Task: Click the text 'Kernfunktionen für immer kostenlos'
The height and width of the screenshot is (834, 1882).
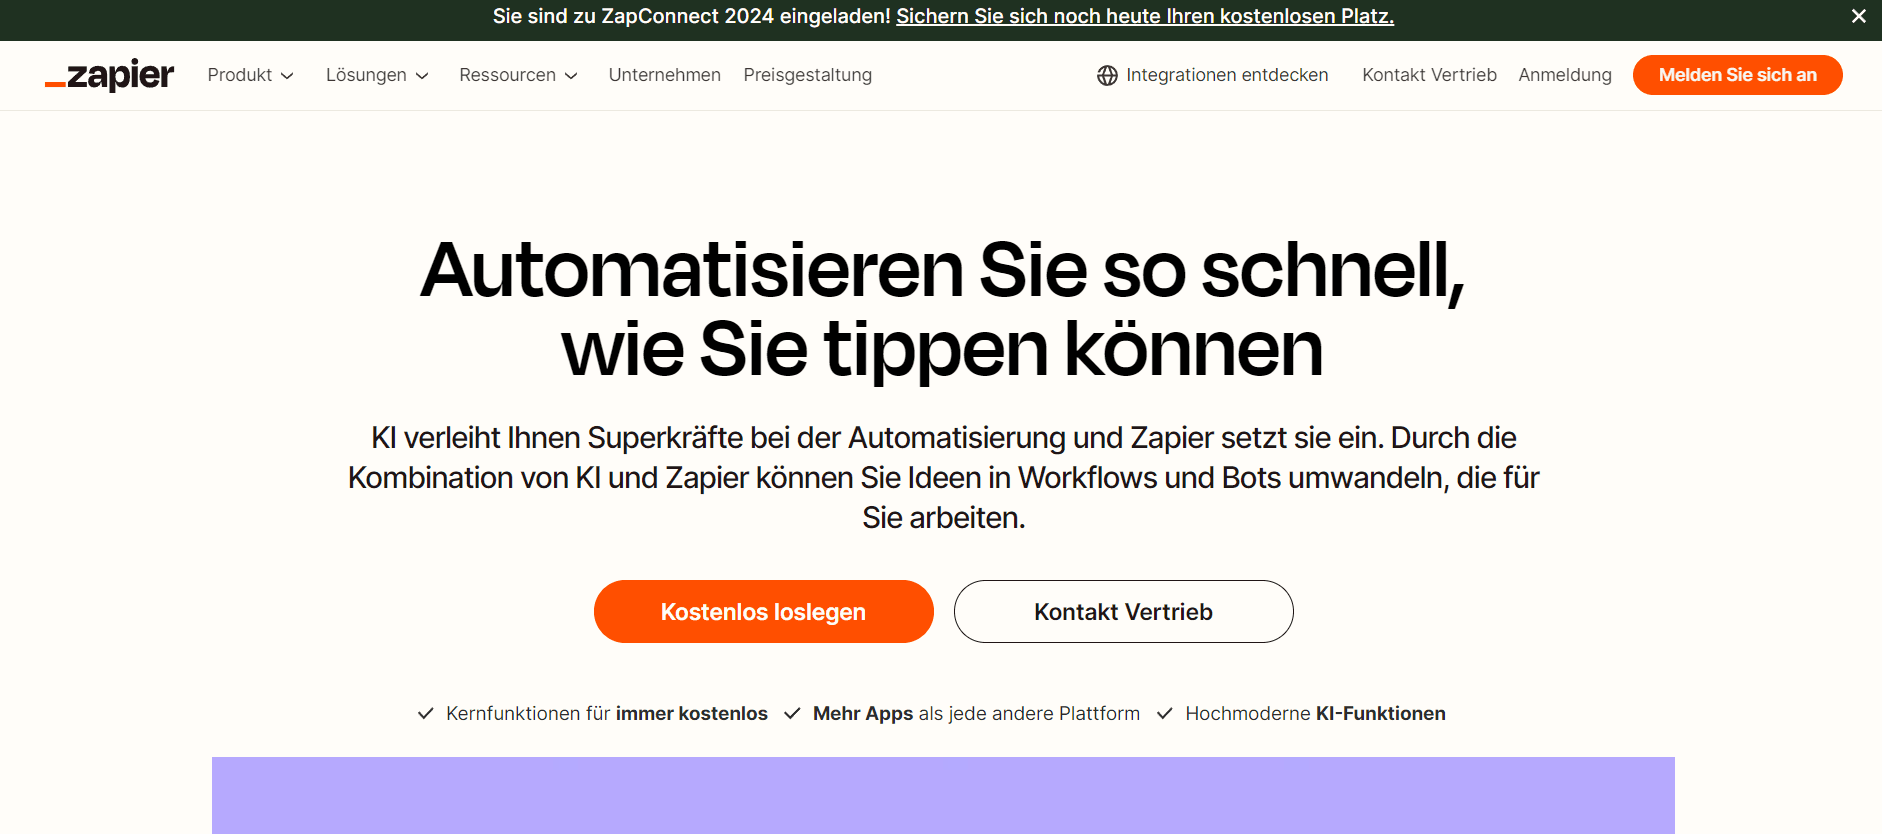Action: pos(607,713)
